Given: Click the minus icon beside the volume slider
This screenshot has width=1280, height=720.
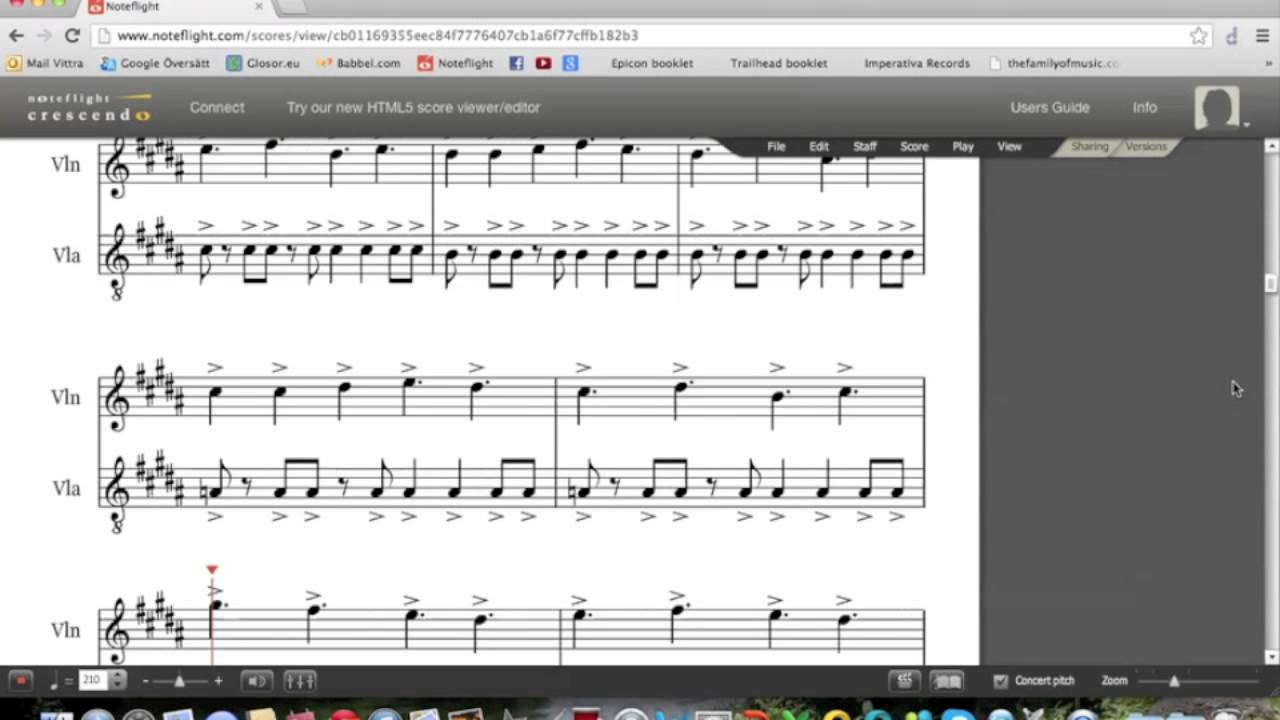Looking at the screenshot, I should (x=146, y=681).
